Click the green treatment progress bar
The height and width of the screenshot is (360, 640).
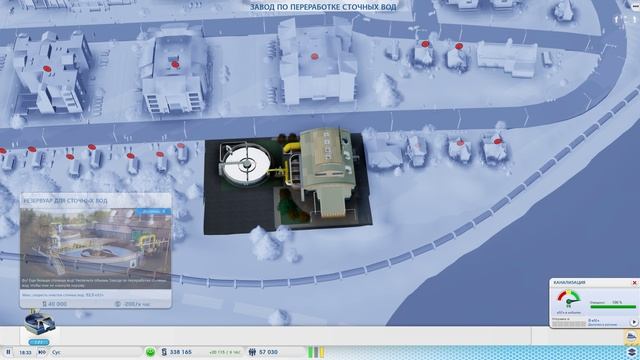(613, 307)
